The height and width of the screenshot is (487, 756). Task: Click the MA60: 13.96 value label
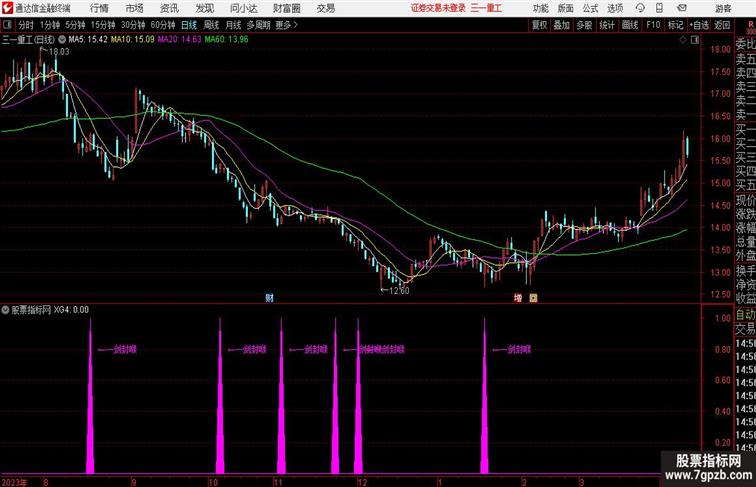tap(227, 40)
